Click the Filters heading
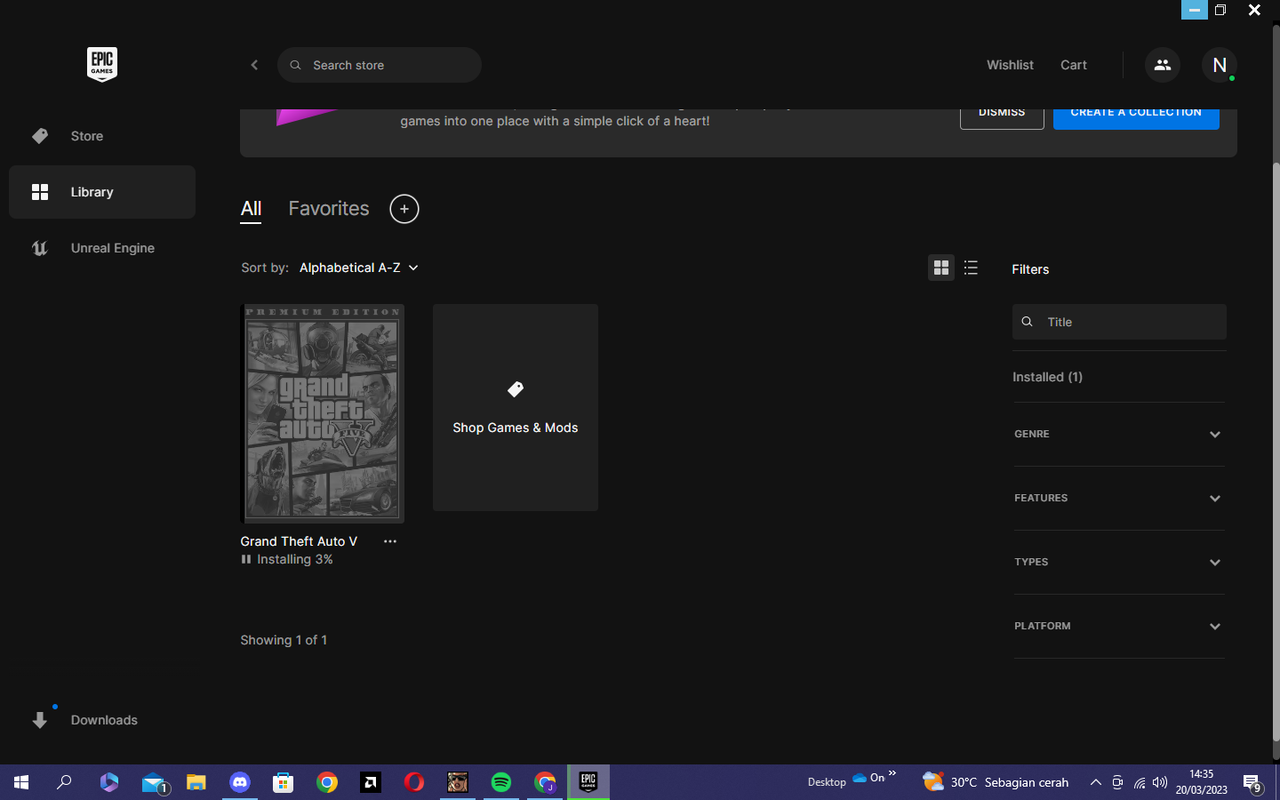The width and height of the screenshot is (1280, 800). (1030, 269)
